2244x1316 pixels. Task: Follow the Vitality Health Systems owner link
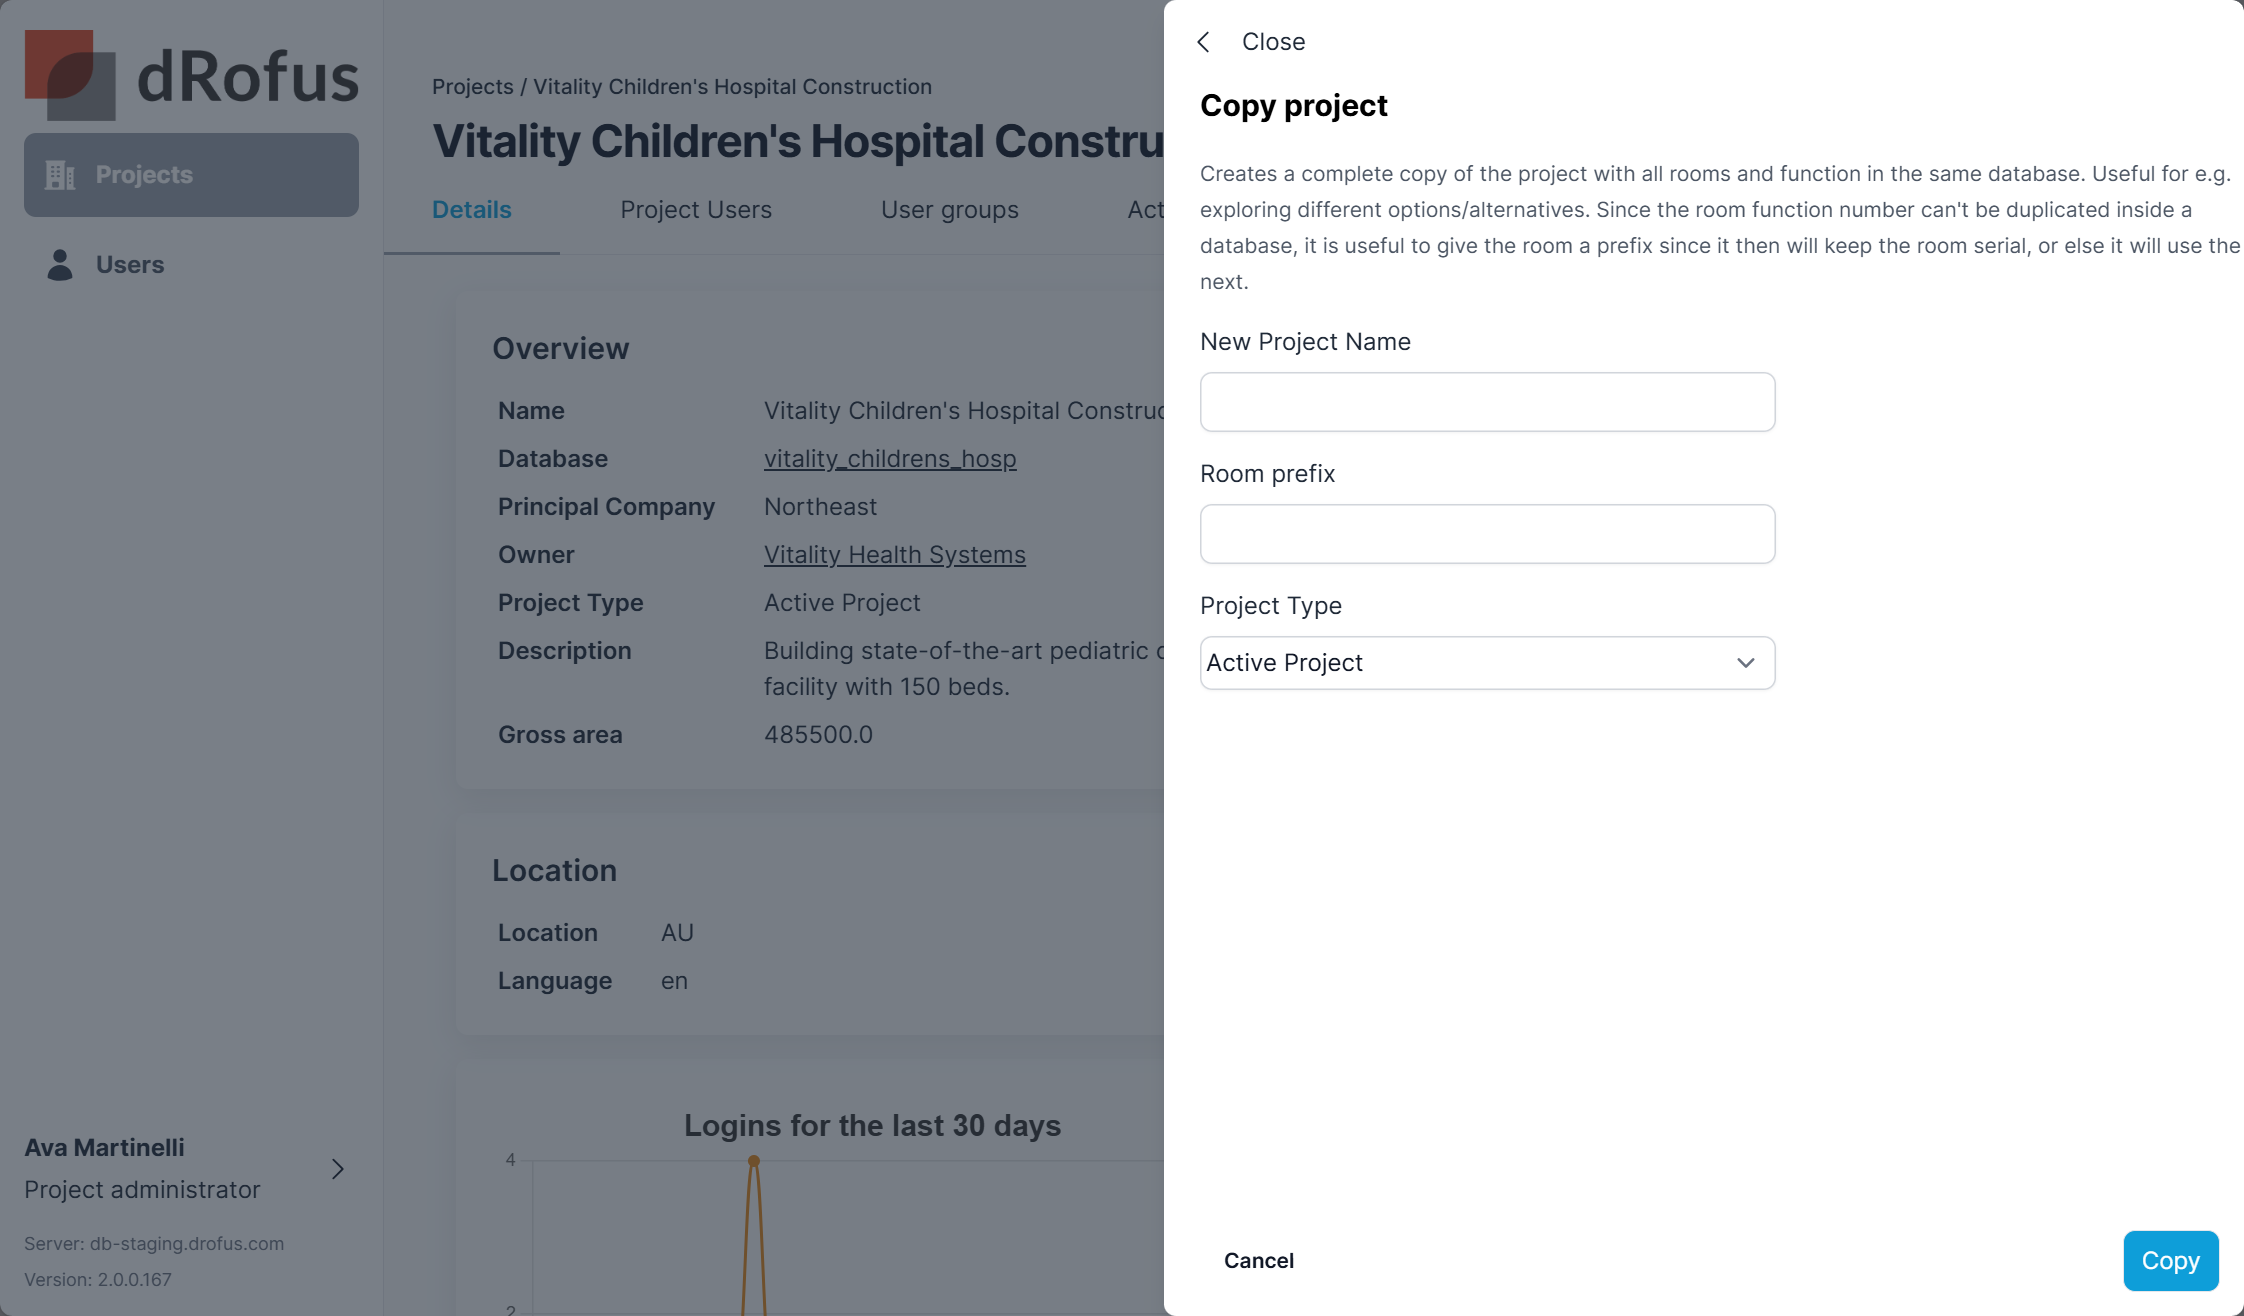pyautogui.click(x=894, y=555)
